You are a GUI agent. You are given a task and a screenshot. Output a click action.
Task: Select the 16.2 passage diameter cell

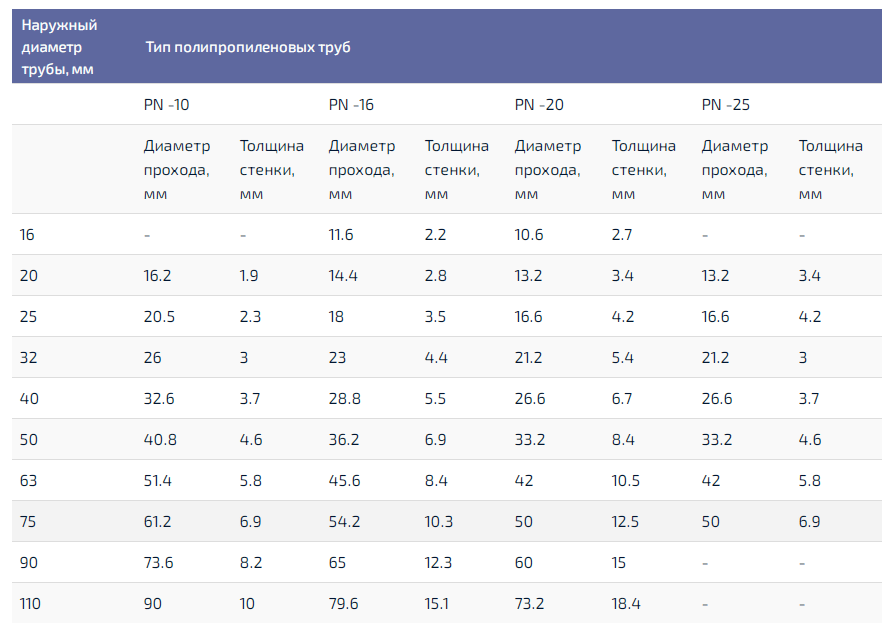click(x=157, y=276)
